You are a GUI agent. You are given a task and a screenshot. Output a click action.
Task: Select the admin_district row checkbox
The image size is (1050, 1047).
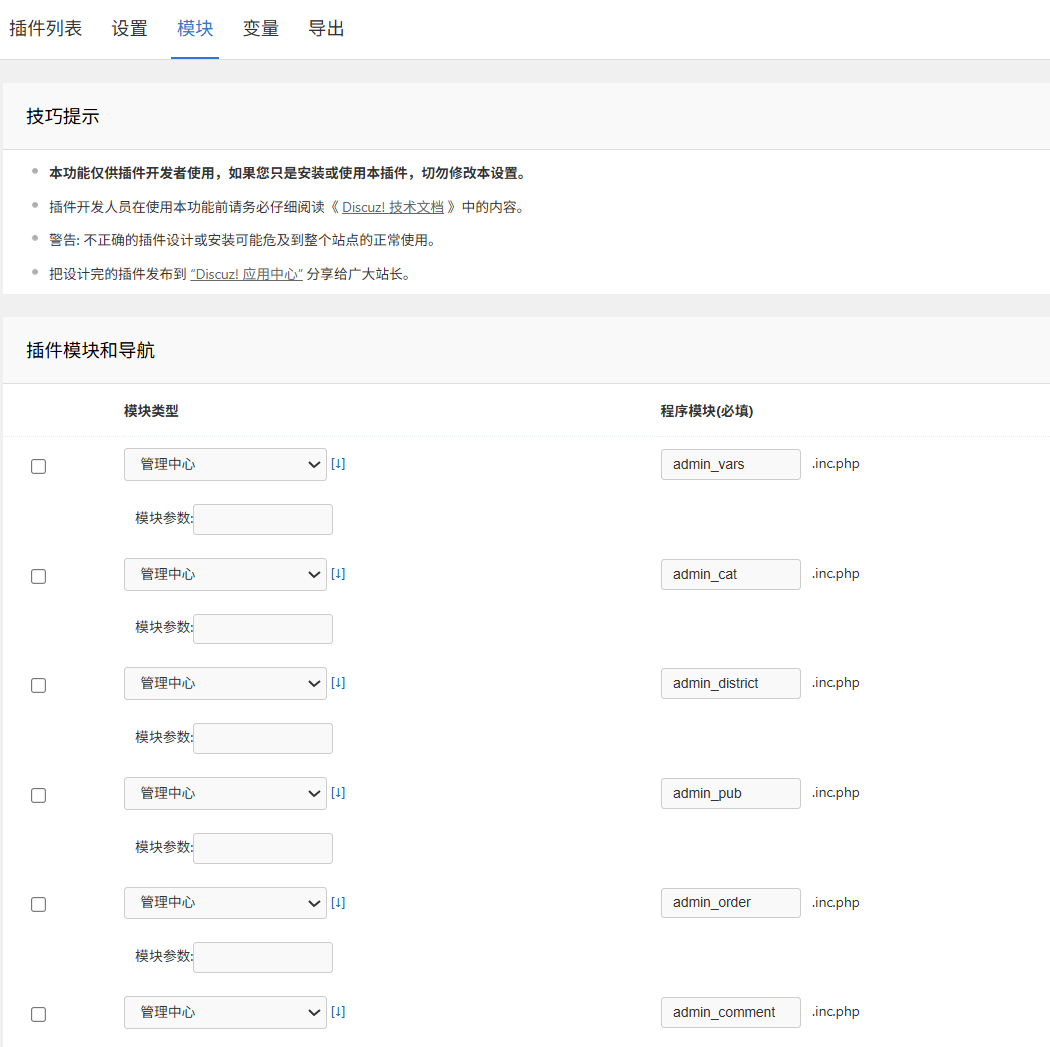[39, 686]
